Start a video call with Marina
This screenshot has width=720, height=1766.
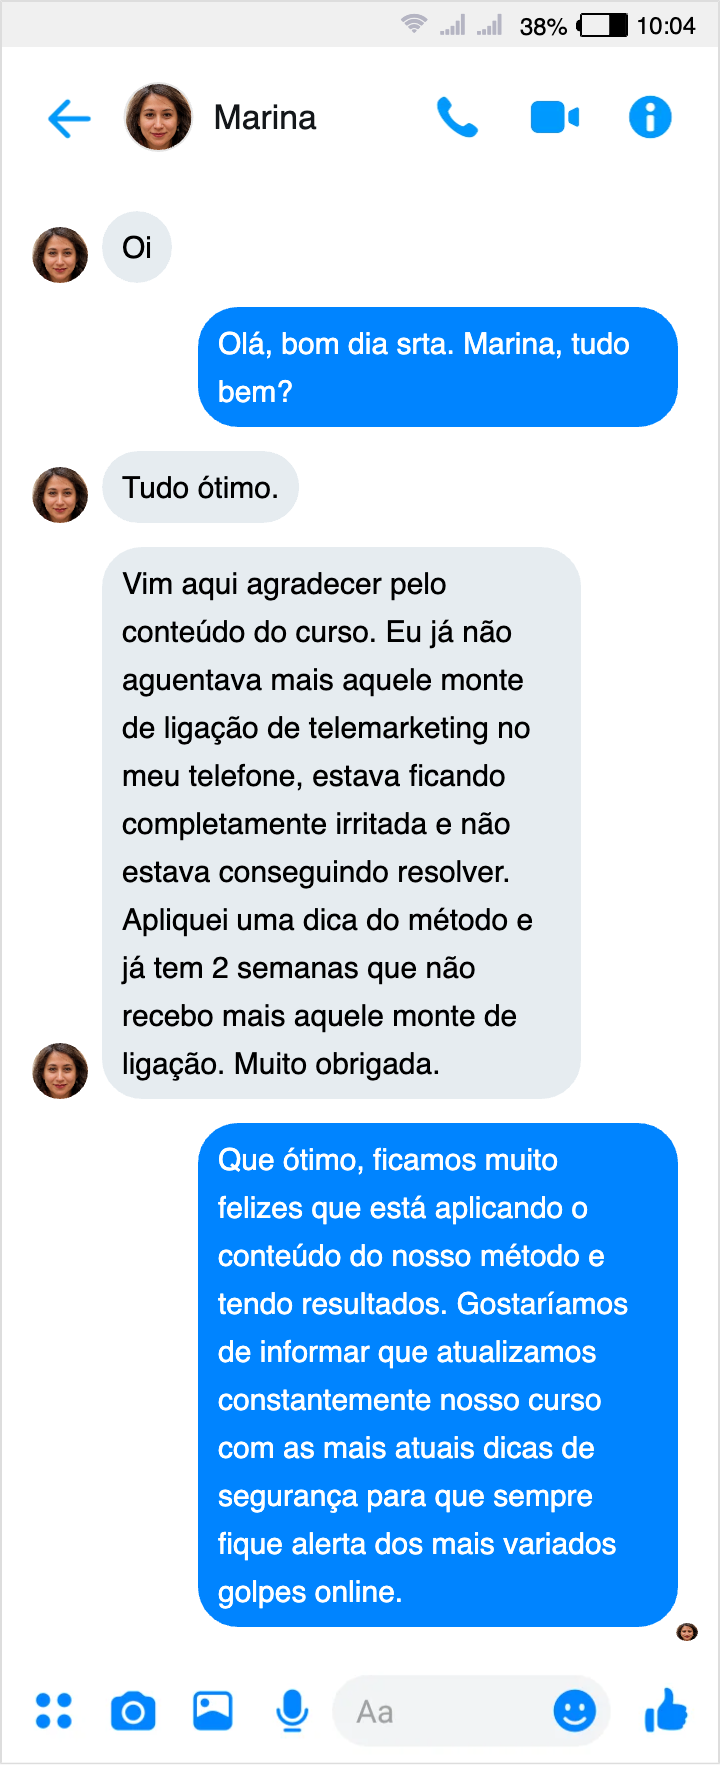coord(555,118)
